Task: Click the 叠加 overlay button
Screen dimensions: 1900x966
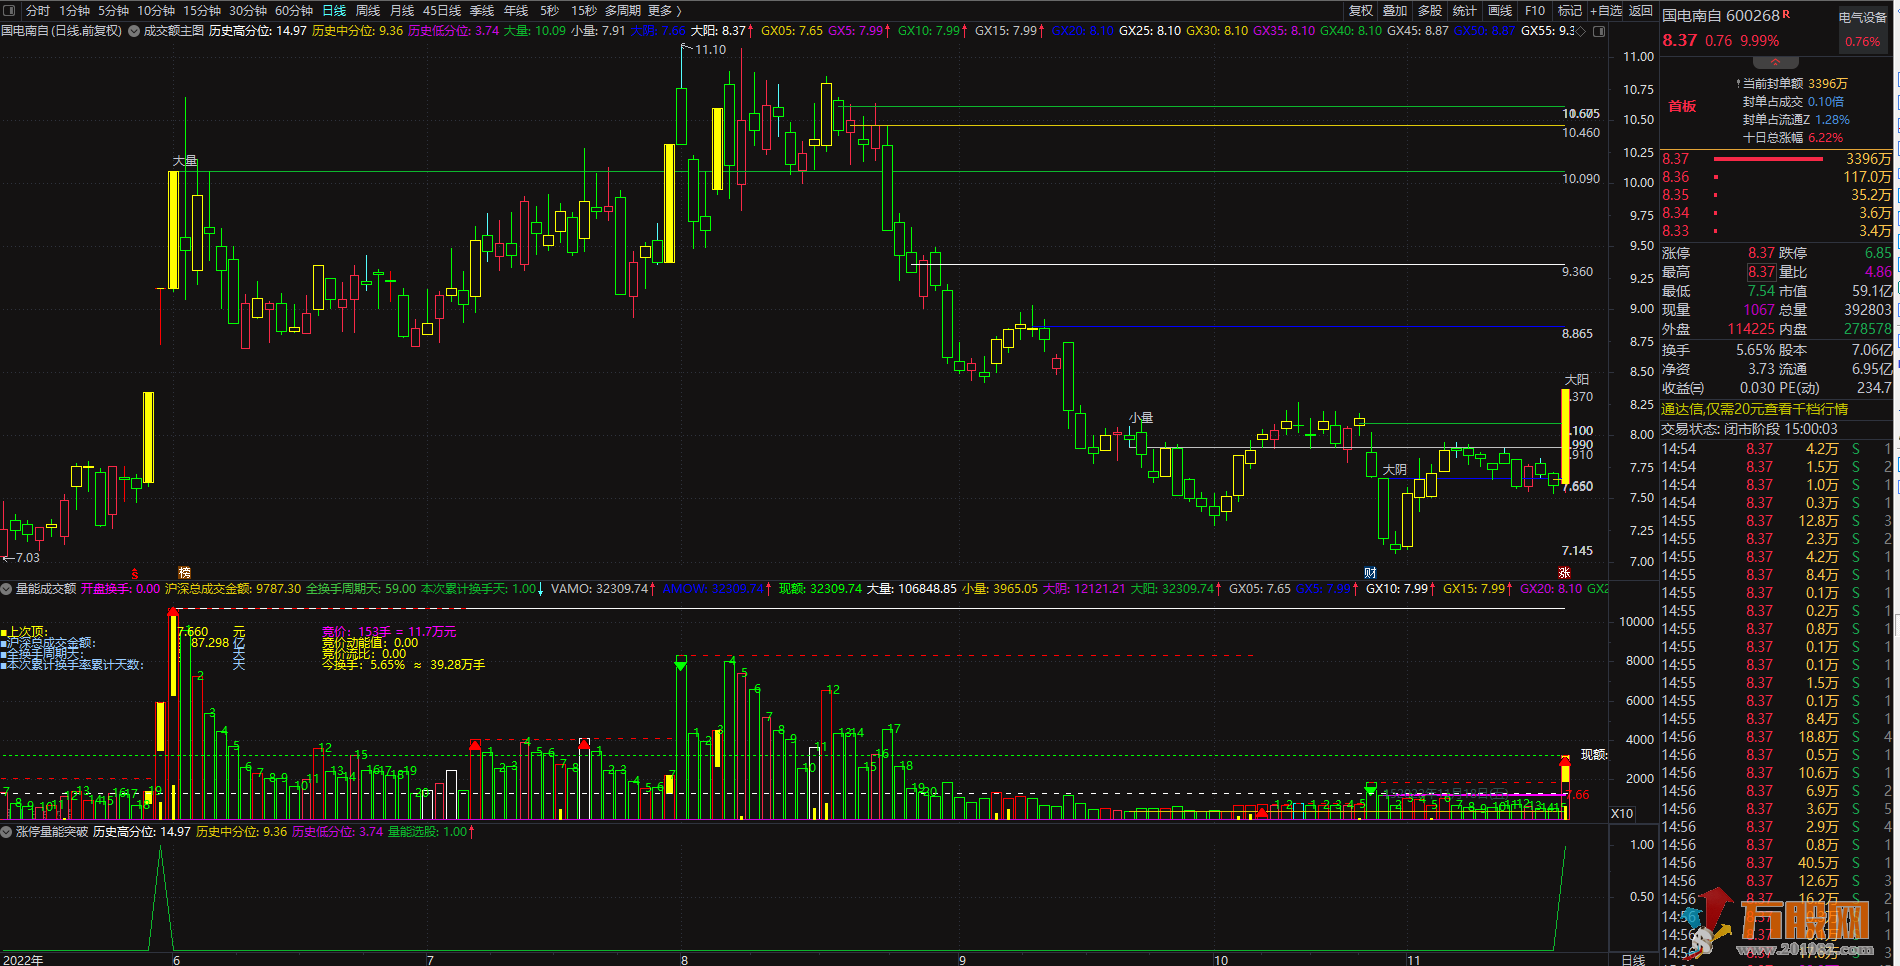Action: point(1395,10)
